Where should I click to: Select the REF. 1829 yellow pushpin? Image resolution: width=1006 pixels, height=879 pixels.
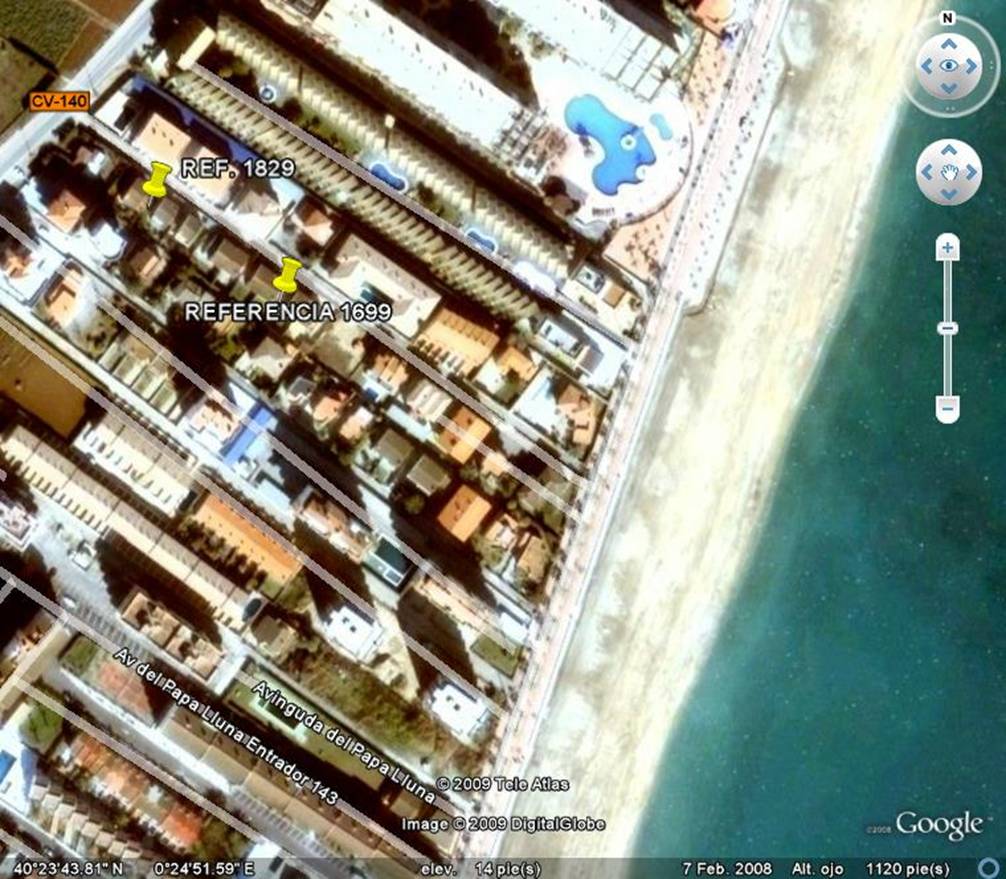pos(156,180)
